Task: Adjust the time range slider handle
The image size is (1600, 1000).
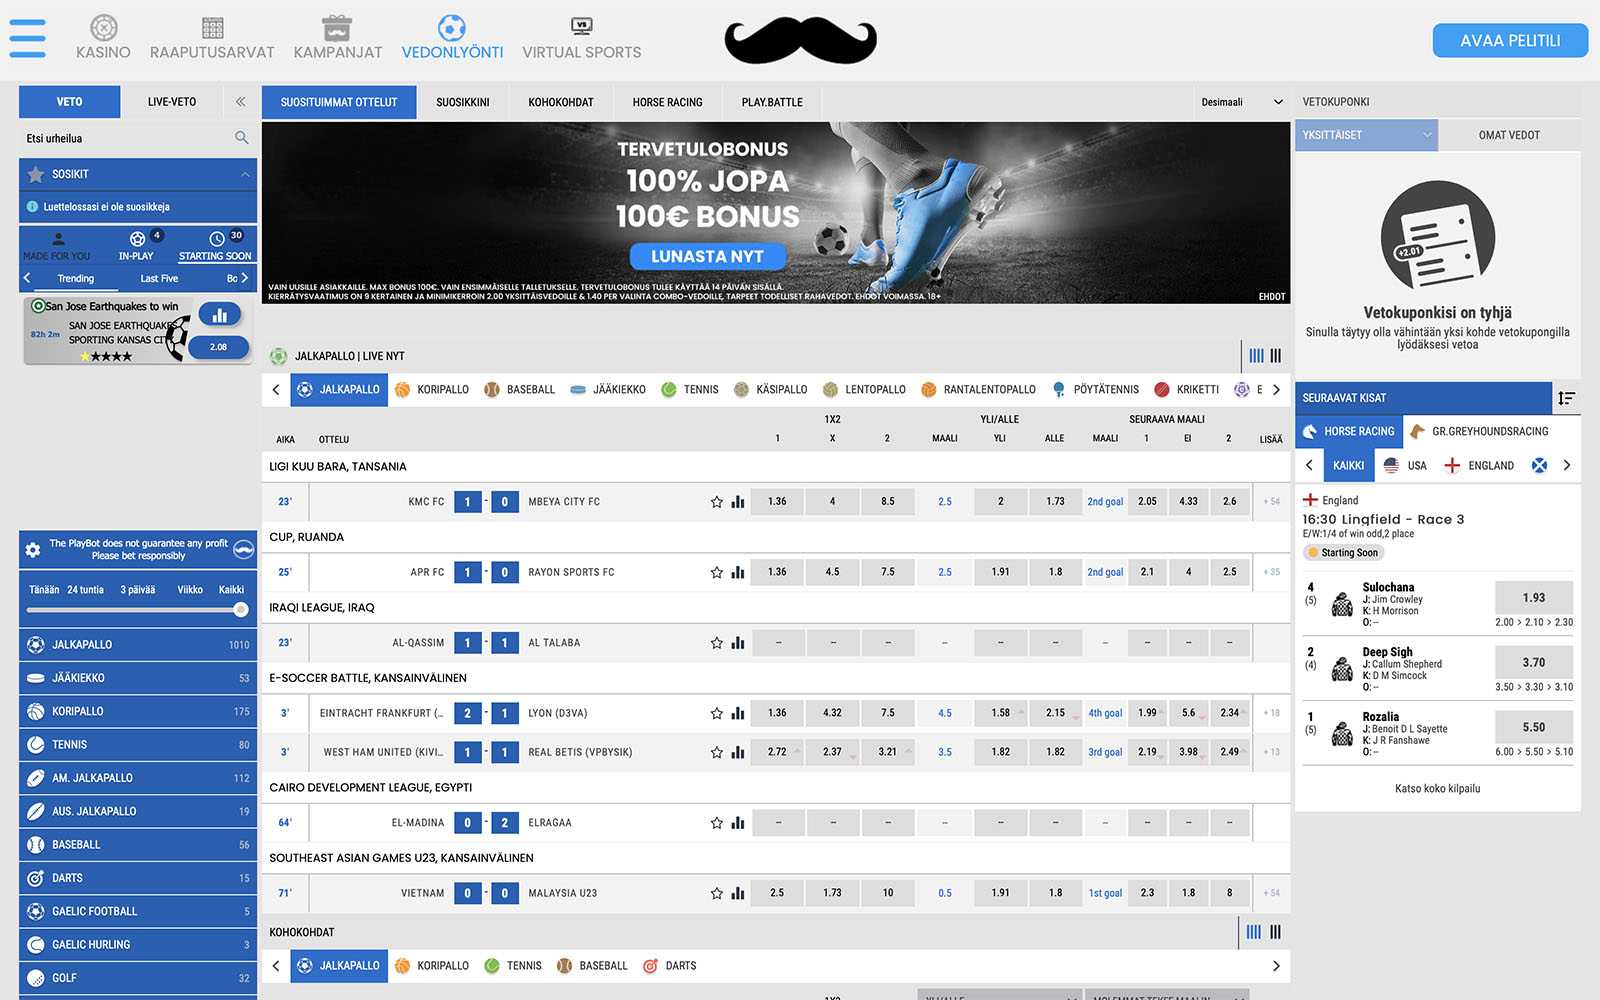Action: (x=240, y=609)
